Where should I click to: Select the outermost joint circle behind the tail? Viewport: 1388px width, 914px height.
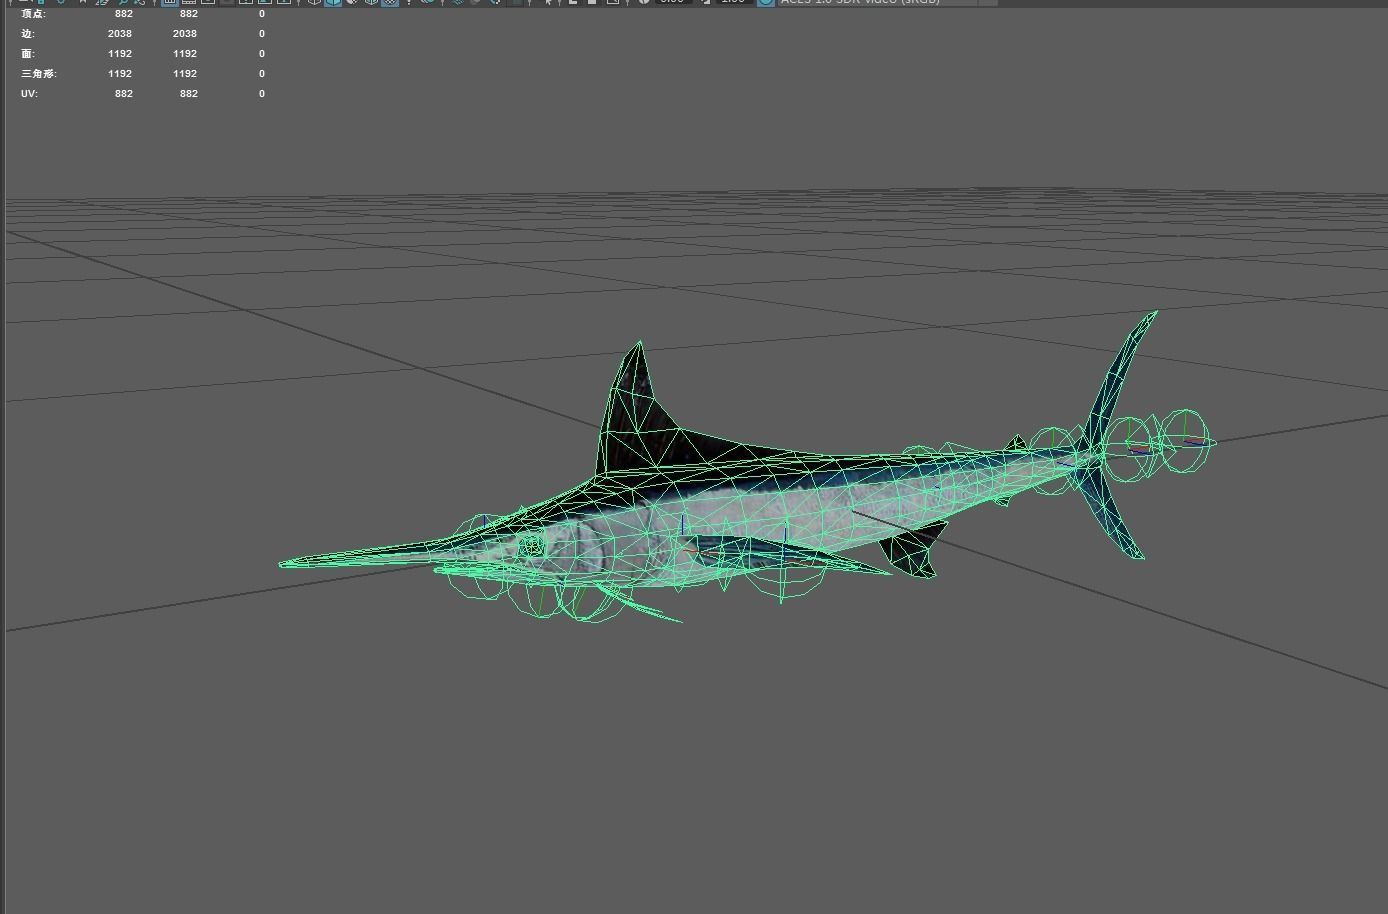[1187, 441]
